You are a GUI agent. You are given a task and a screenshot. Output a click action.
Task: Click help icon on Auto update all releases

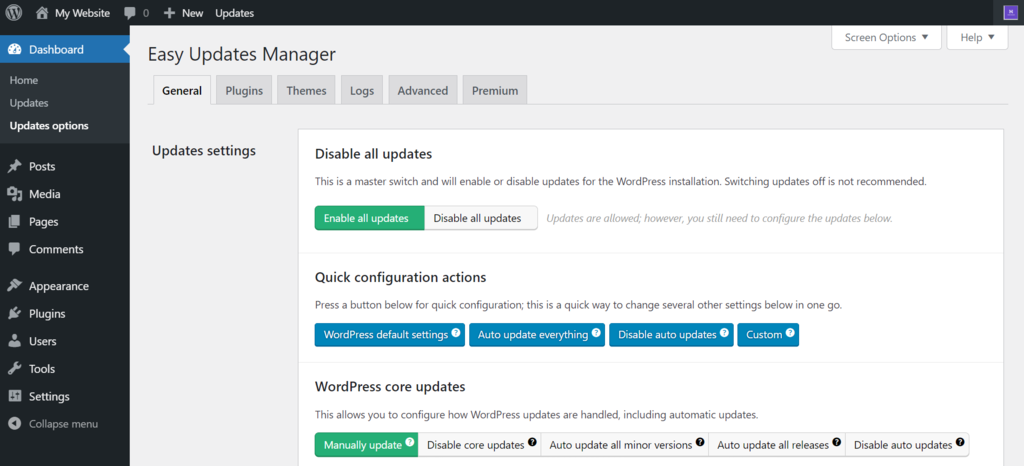pos(837,443)
